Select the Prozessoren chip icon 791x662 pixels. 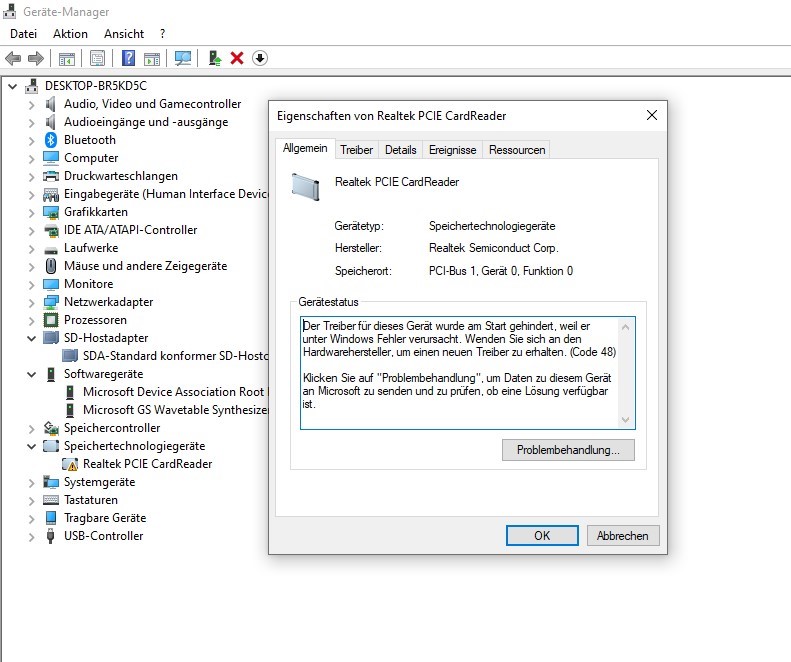[51, 320]
